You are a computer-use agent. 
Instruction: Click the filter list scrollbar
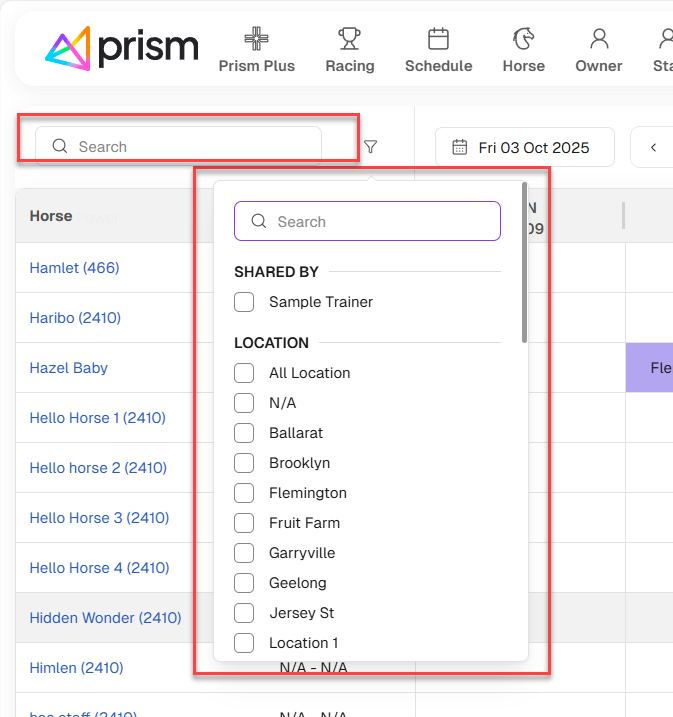point(522,262)
